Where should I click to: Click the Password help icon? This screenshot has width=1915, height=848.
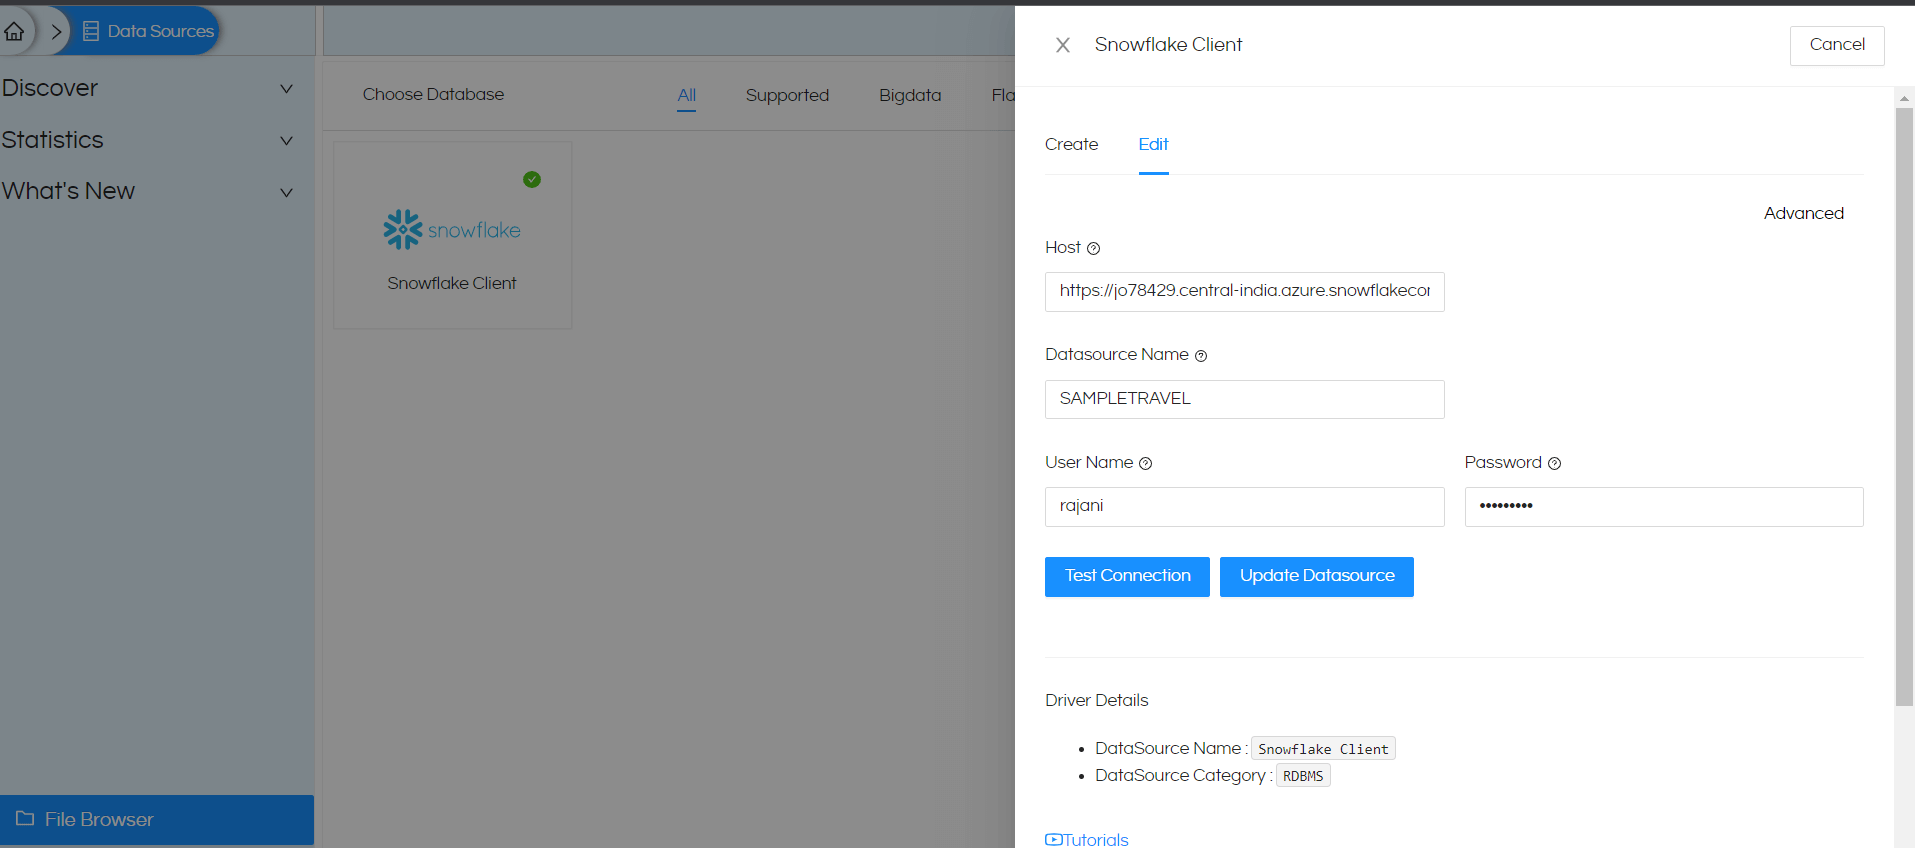click(1554, 464)
